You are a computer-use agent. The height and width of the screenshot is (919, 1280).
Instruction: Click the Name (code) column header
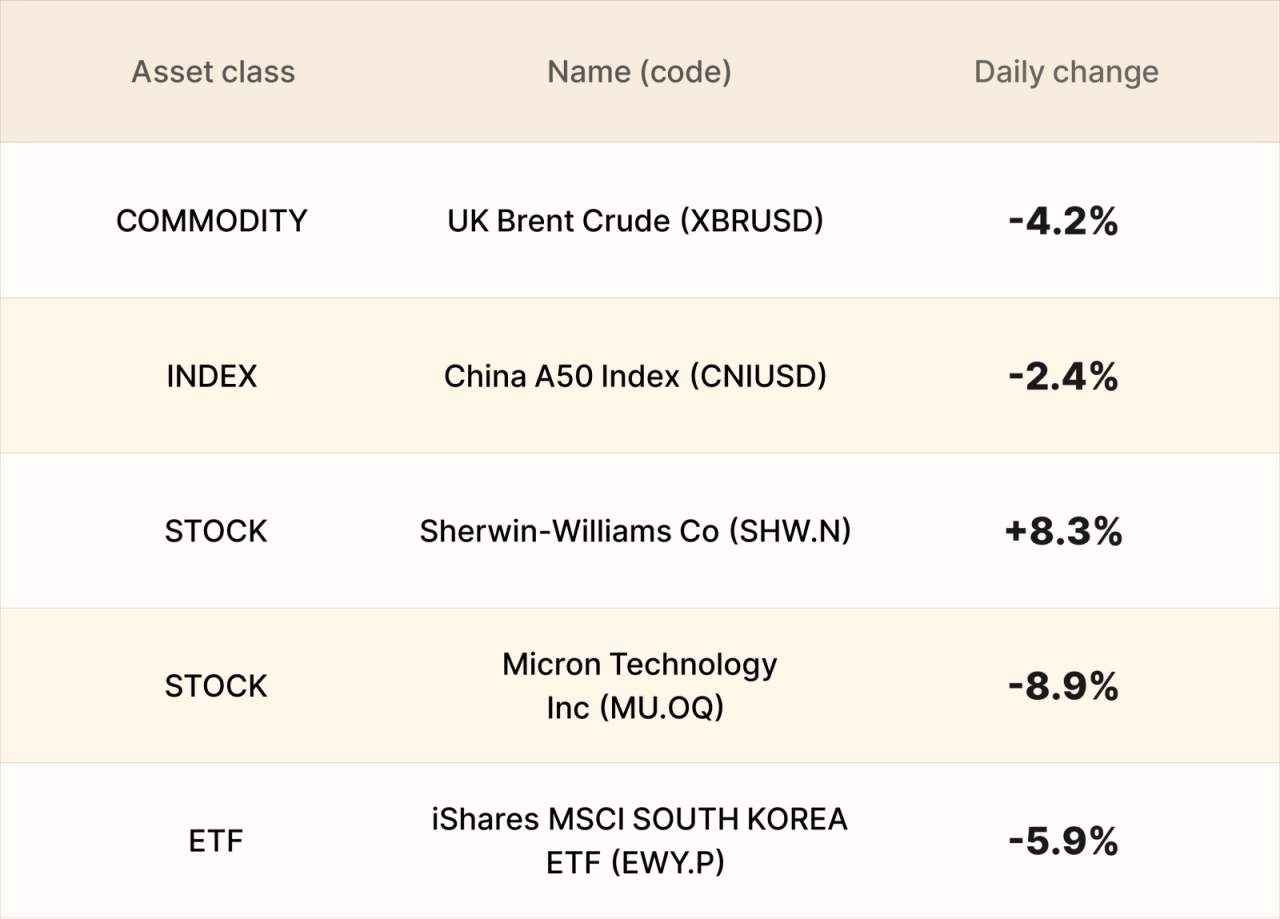[639, 72]
